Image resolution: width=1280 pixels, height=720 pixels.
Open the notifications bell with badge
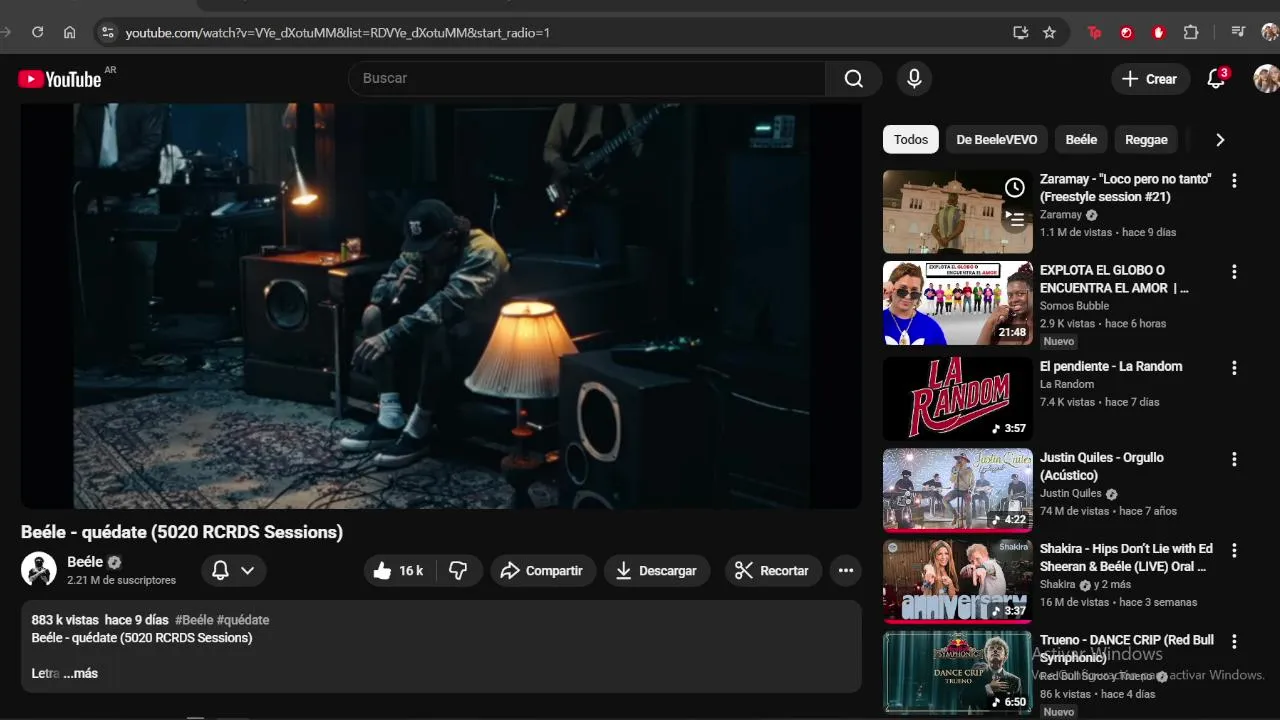[1217, 79]
